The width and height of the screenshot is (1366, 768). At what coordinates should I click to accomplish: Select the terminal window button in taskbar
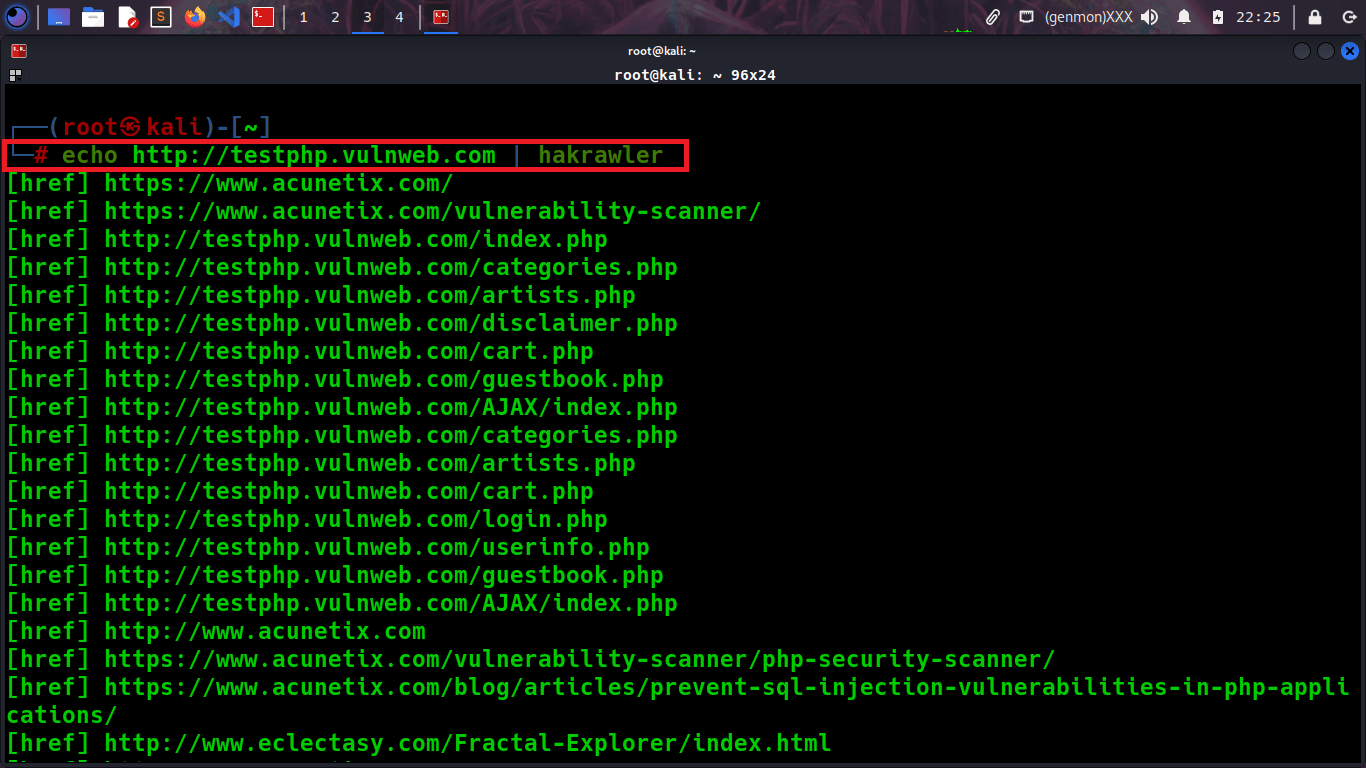point(441,17)
